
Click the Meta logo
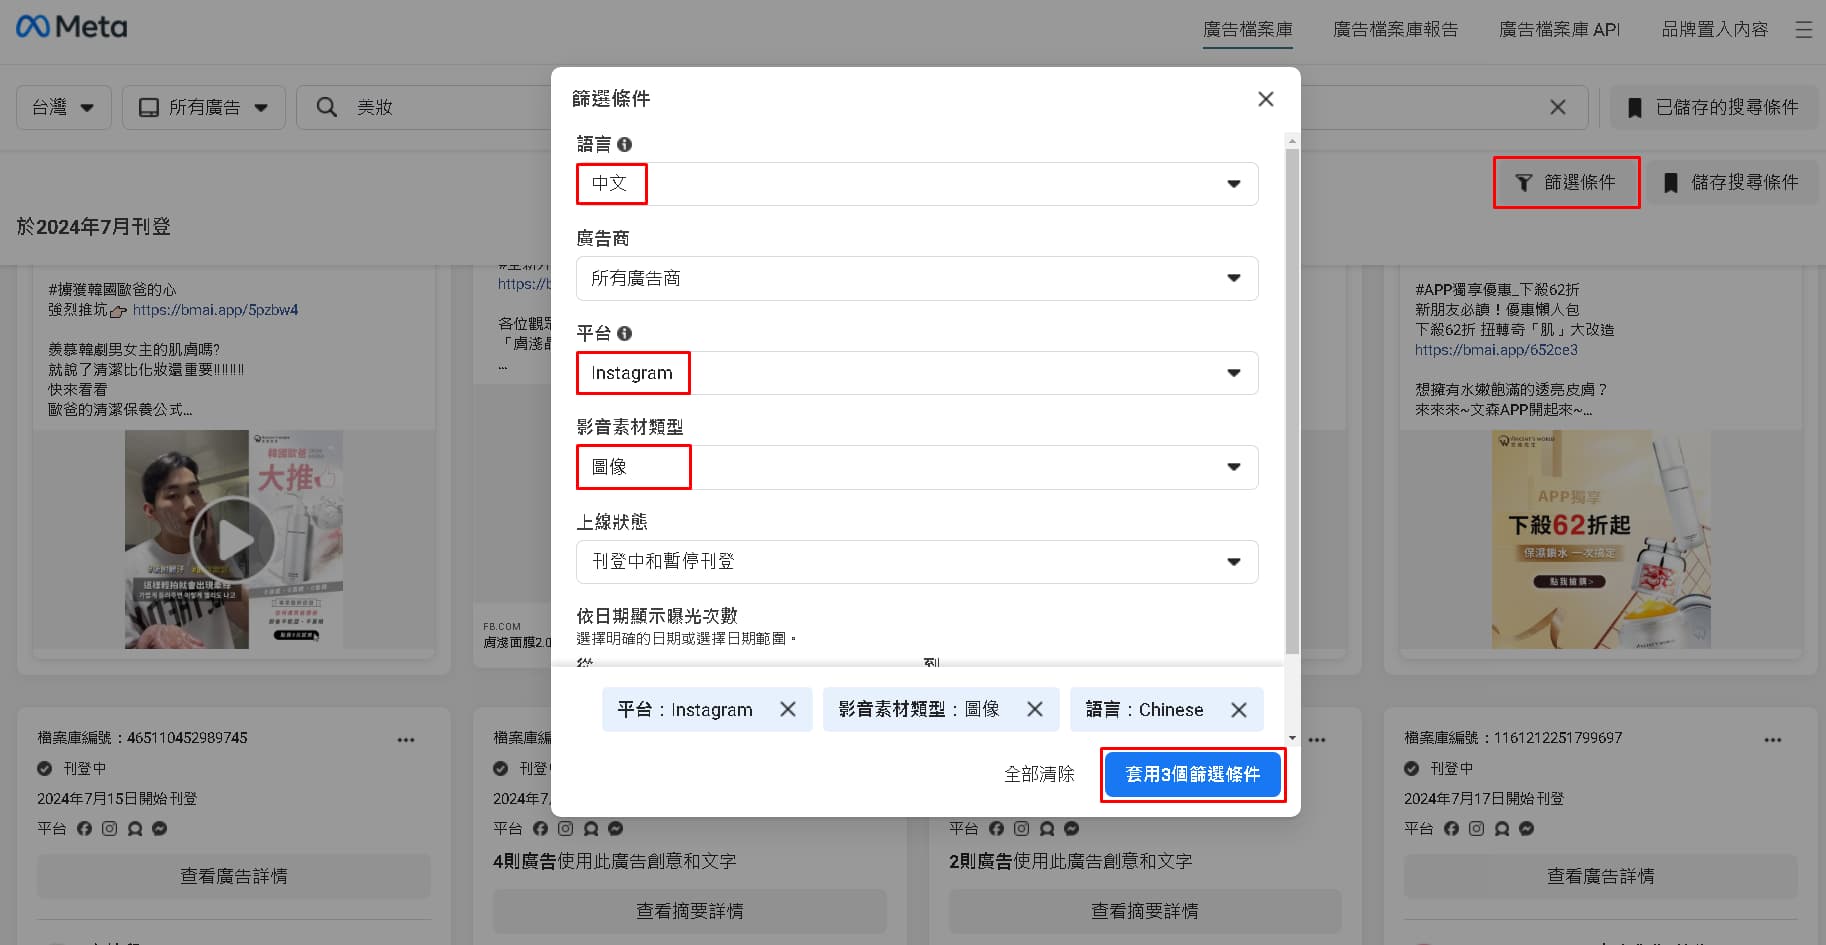(x=71, y=27)
